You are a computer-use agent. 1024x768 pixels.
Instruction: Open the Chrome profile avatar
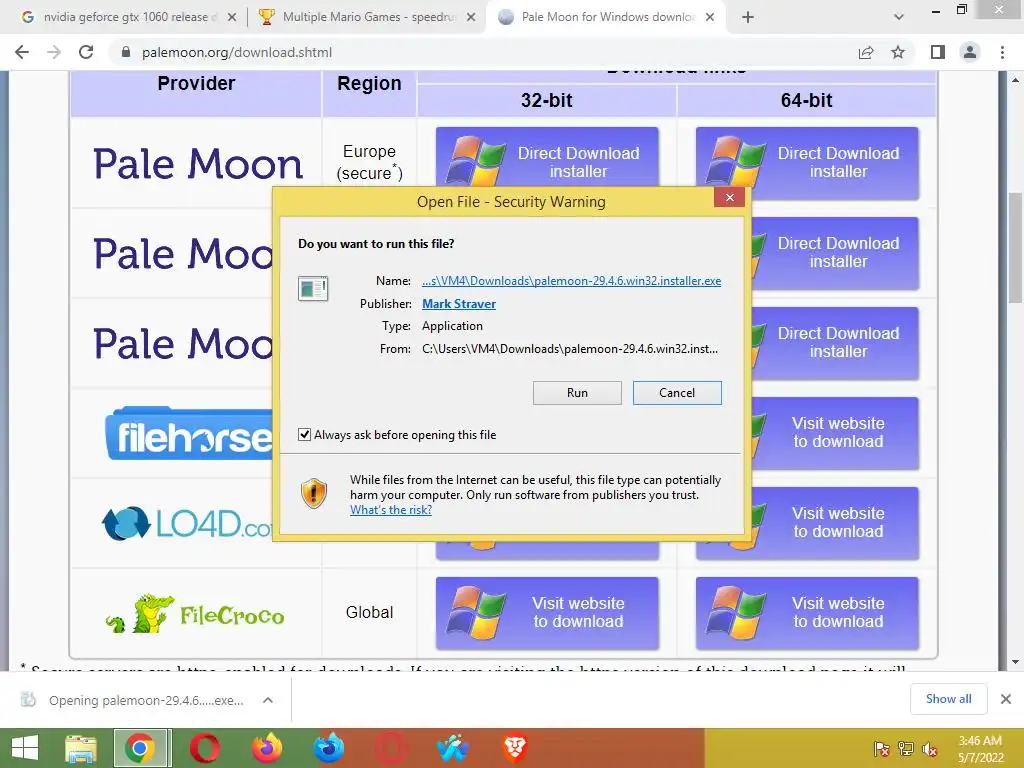point(970,52)
